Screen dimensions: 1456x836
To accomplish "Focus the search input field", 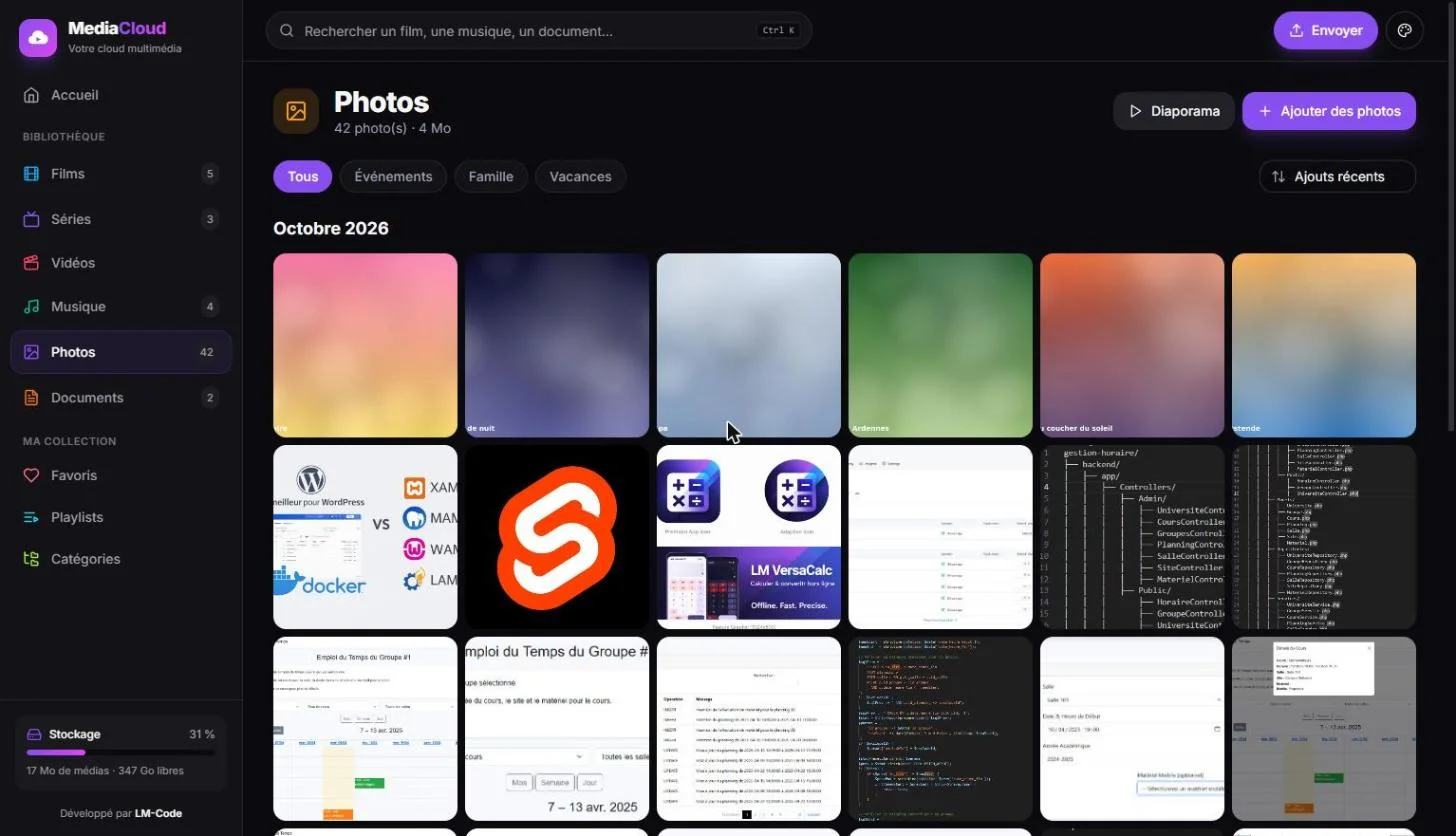I will [539, 31].
